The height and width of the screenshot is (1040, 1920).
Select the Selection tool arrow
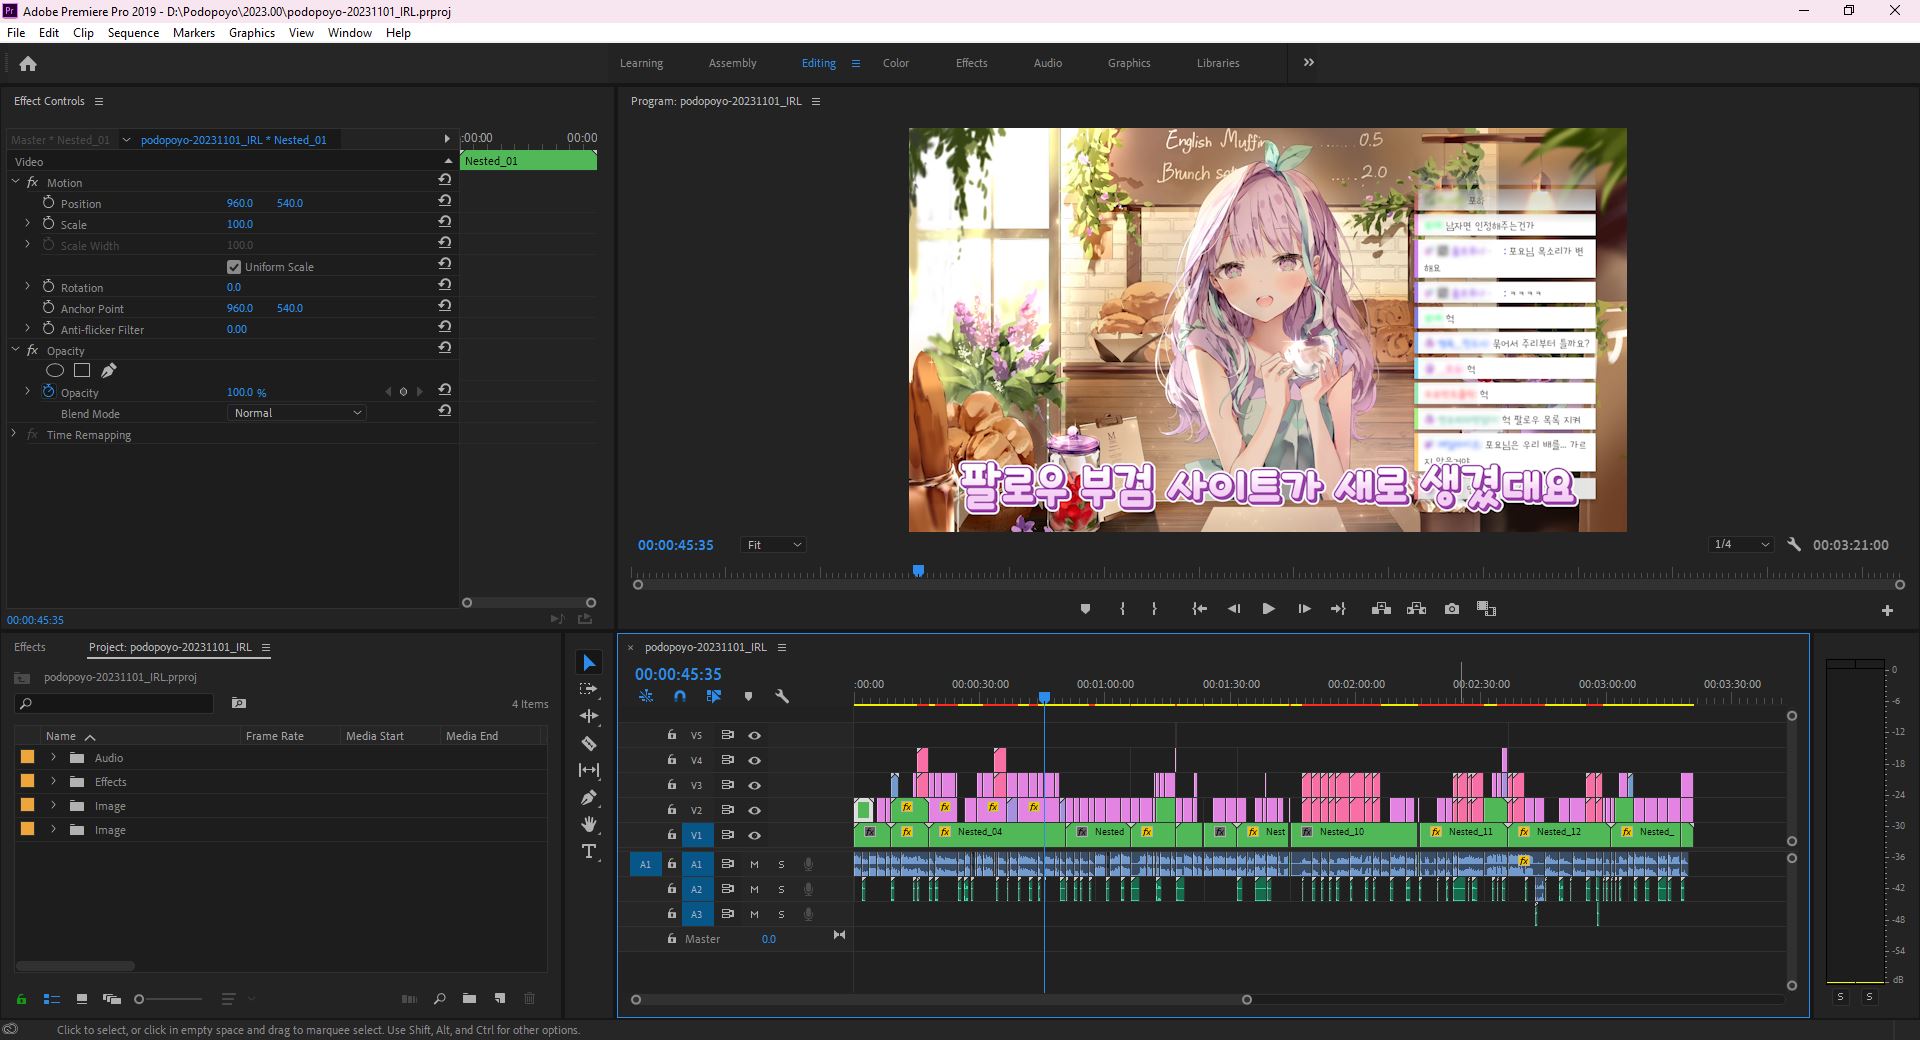pyautogui.click(x=589, y=663)
